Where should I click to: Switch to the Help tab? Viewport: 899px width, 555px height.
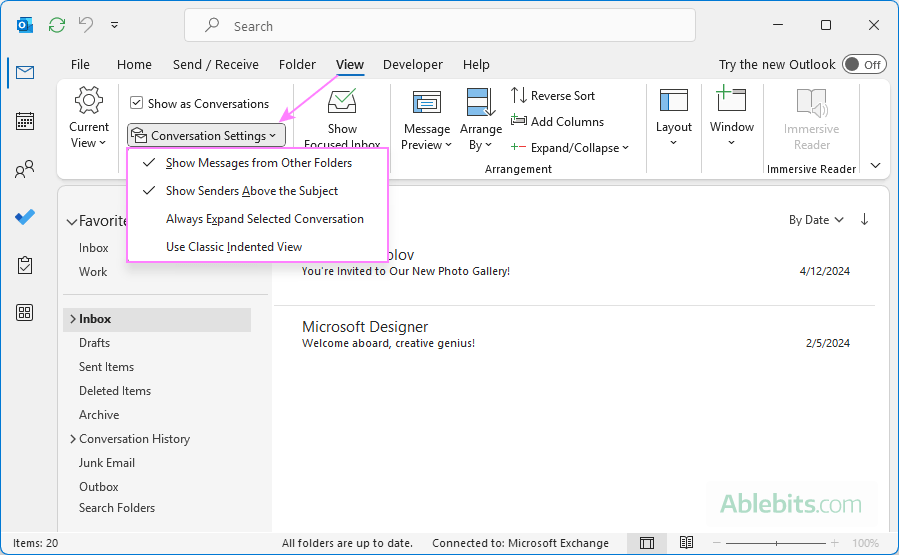[x=476, y=64]
